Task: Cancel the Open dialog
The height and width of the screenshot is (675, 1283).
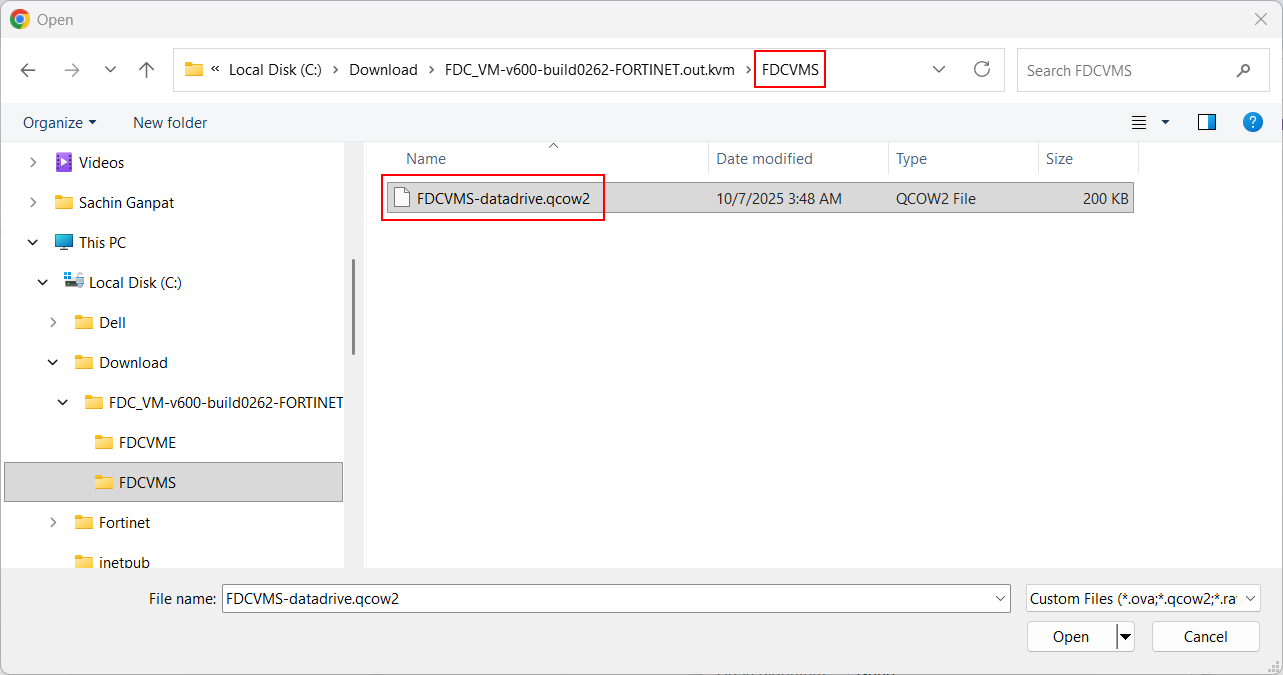Action: 1205,636
